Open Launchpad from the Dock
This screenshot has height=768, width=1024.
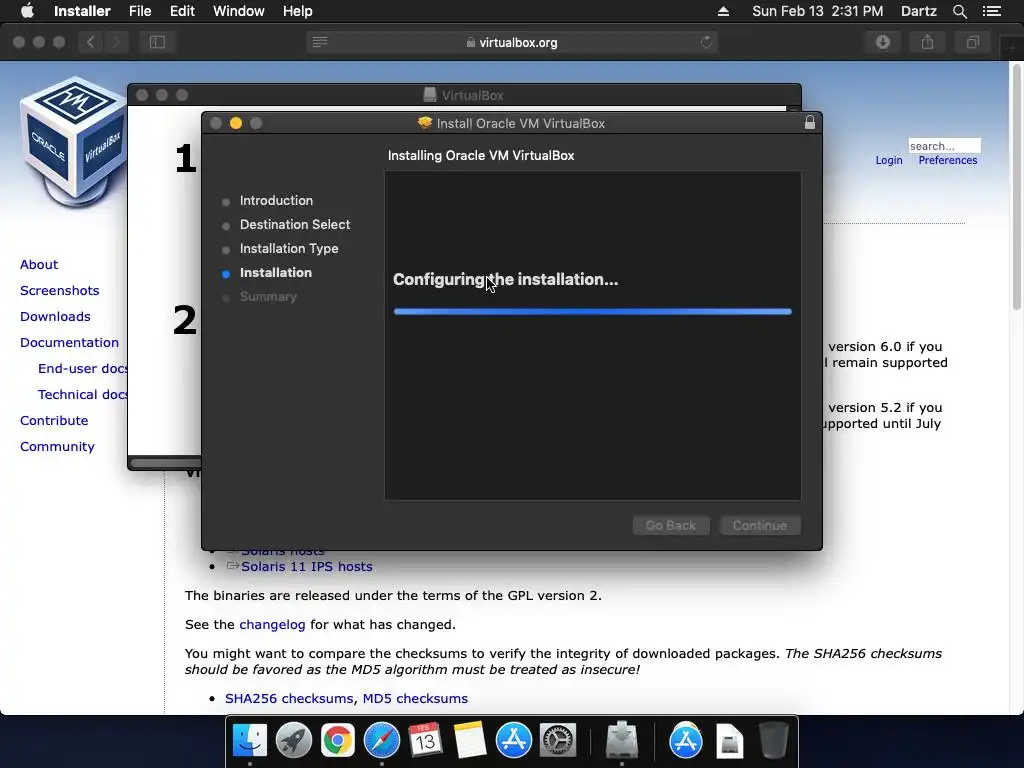click(x=294, y=741)
